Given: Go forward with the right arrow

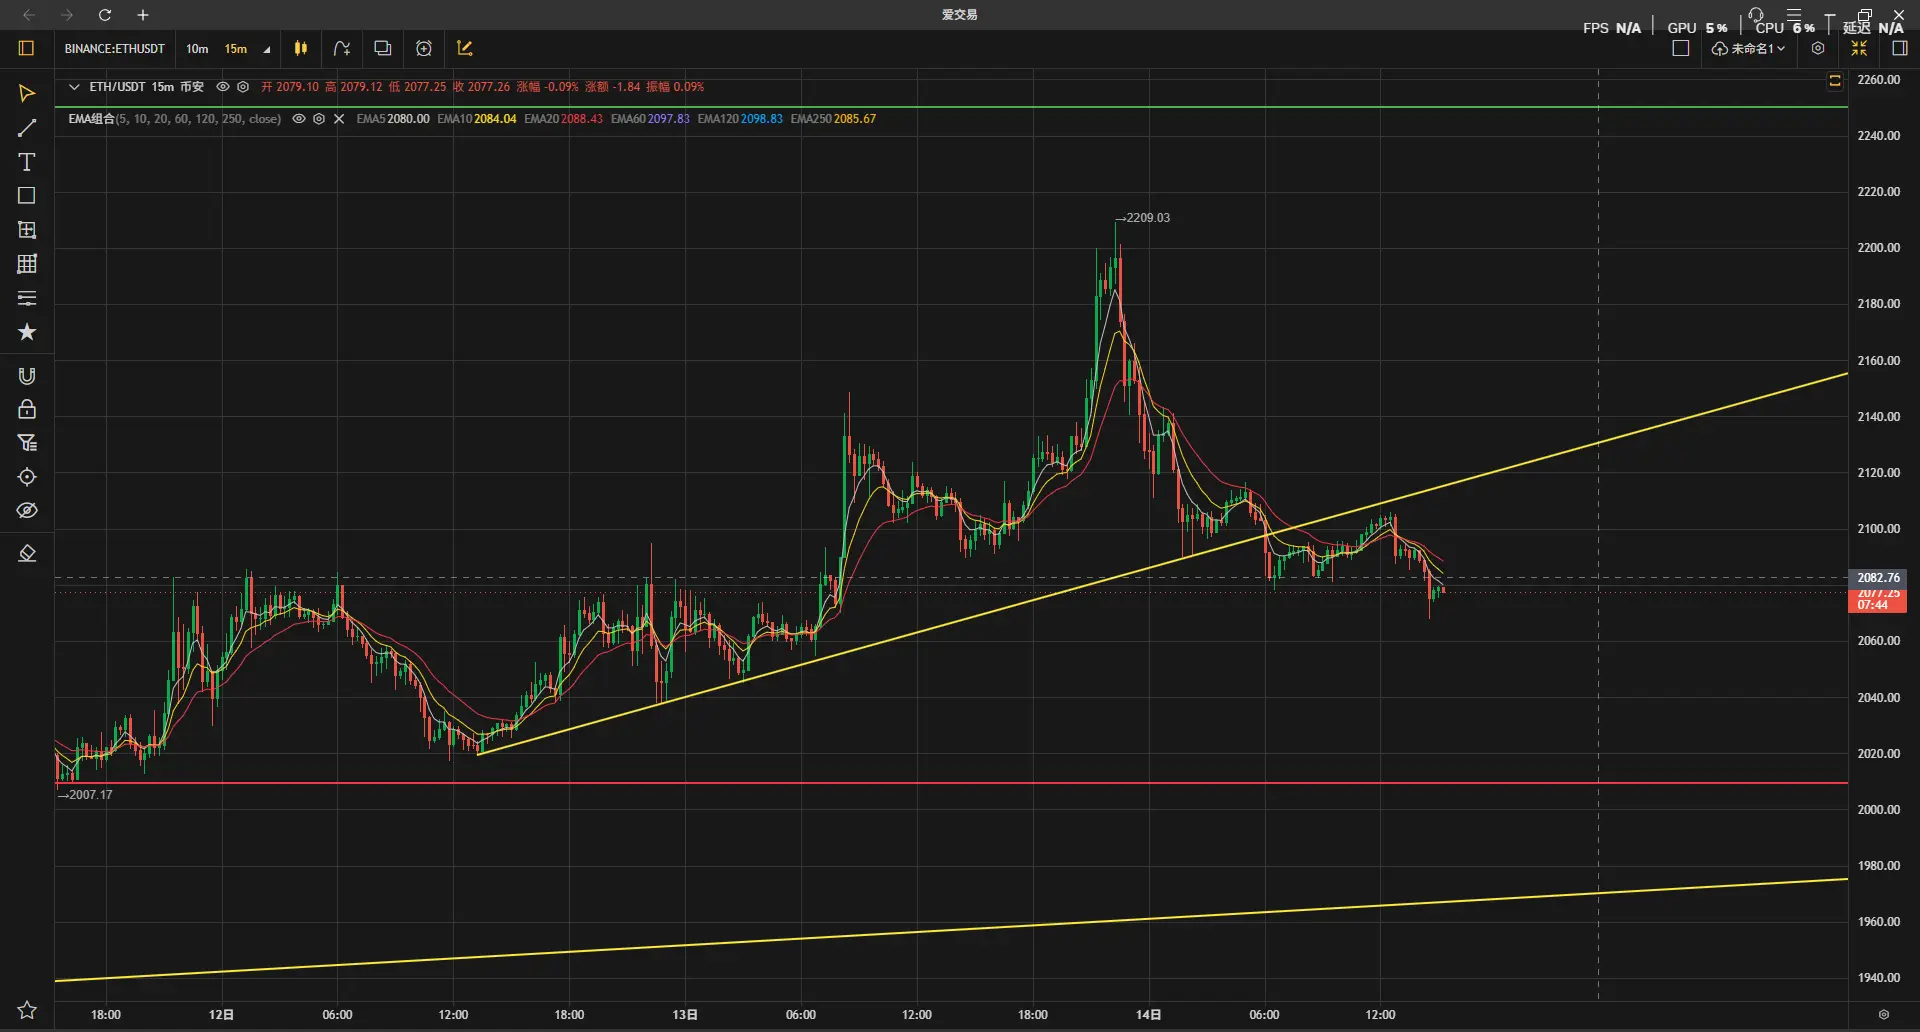Looking at the screenshot, I should tap(67, 15).
